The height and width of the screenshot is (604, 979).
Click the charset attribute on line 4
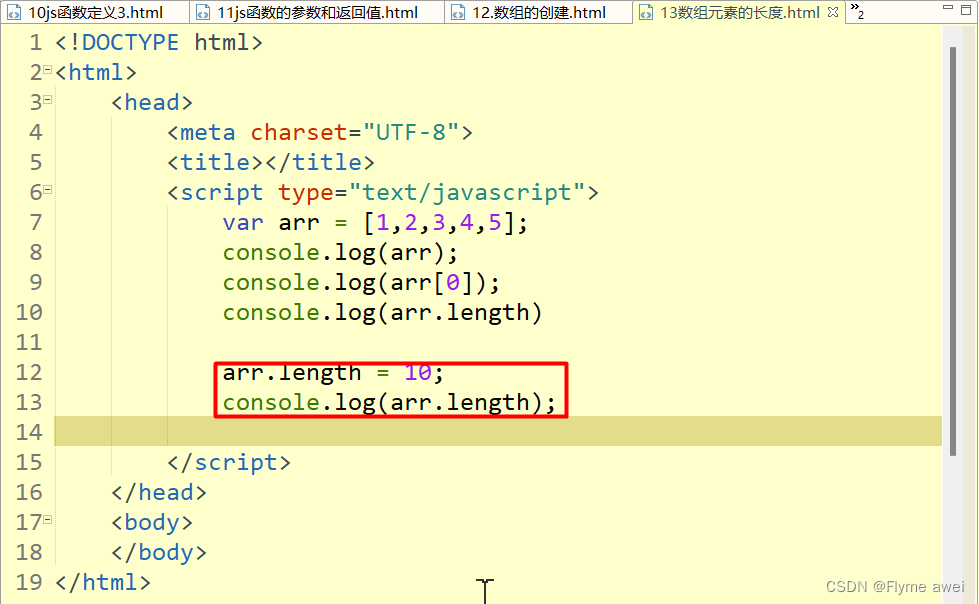click(x=298, y=132)
